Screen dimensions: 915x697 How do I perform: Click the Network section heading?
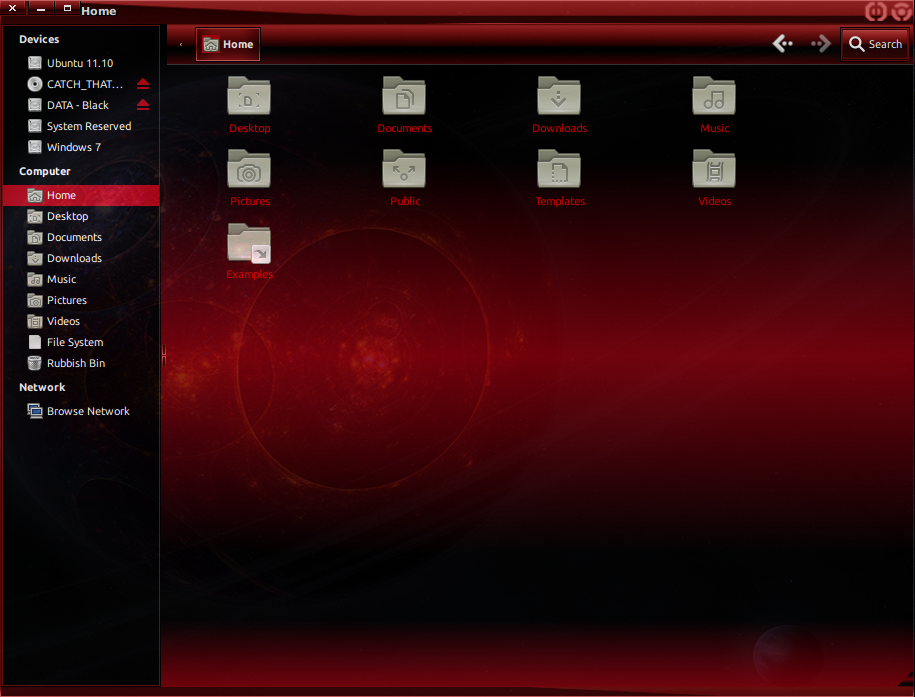tap(42, 387)
